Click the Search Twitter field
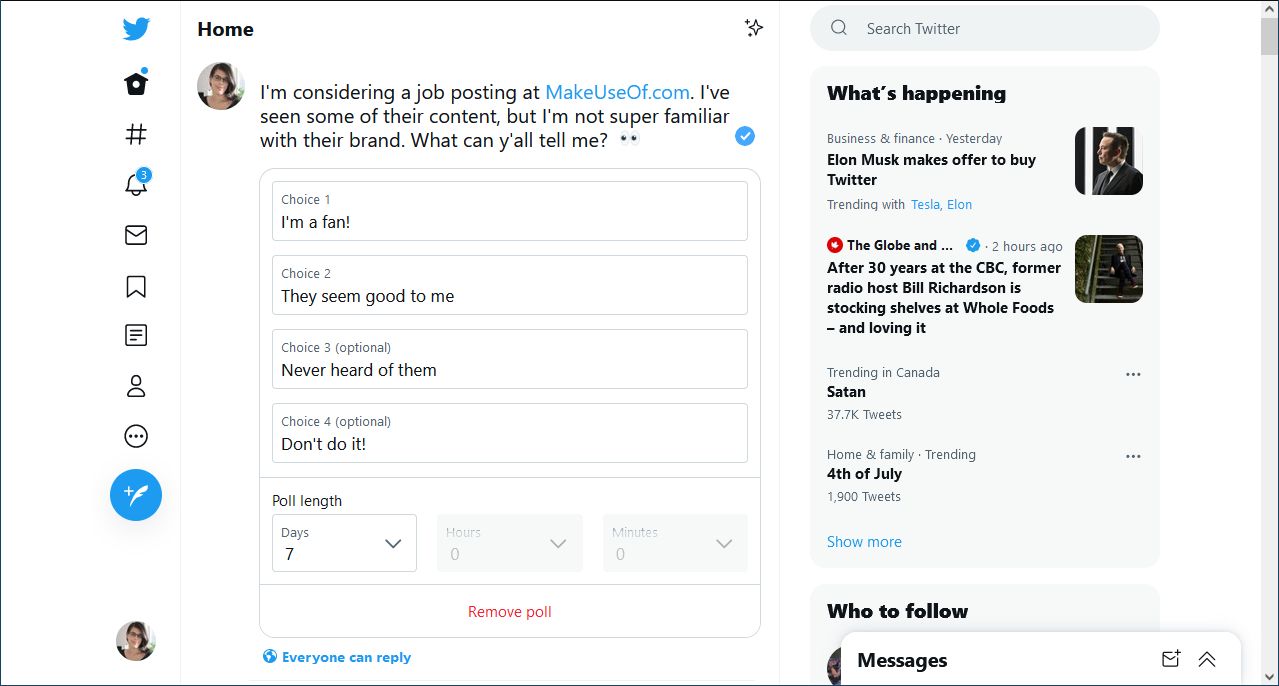 pyautogui.click(x=984, y=28)
